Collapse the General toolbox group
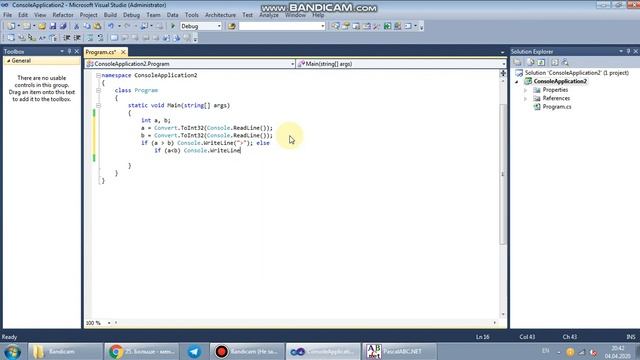The image size is (640, 360). point(8,61)
